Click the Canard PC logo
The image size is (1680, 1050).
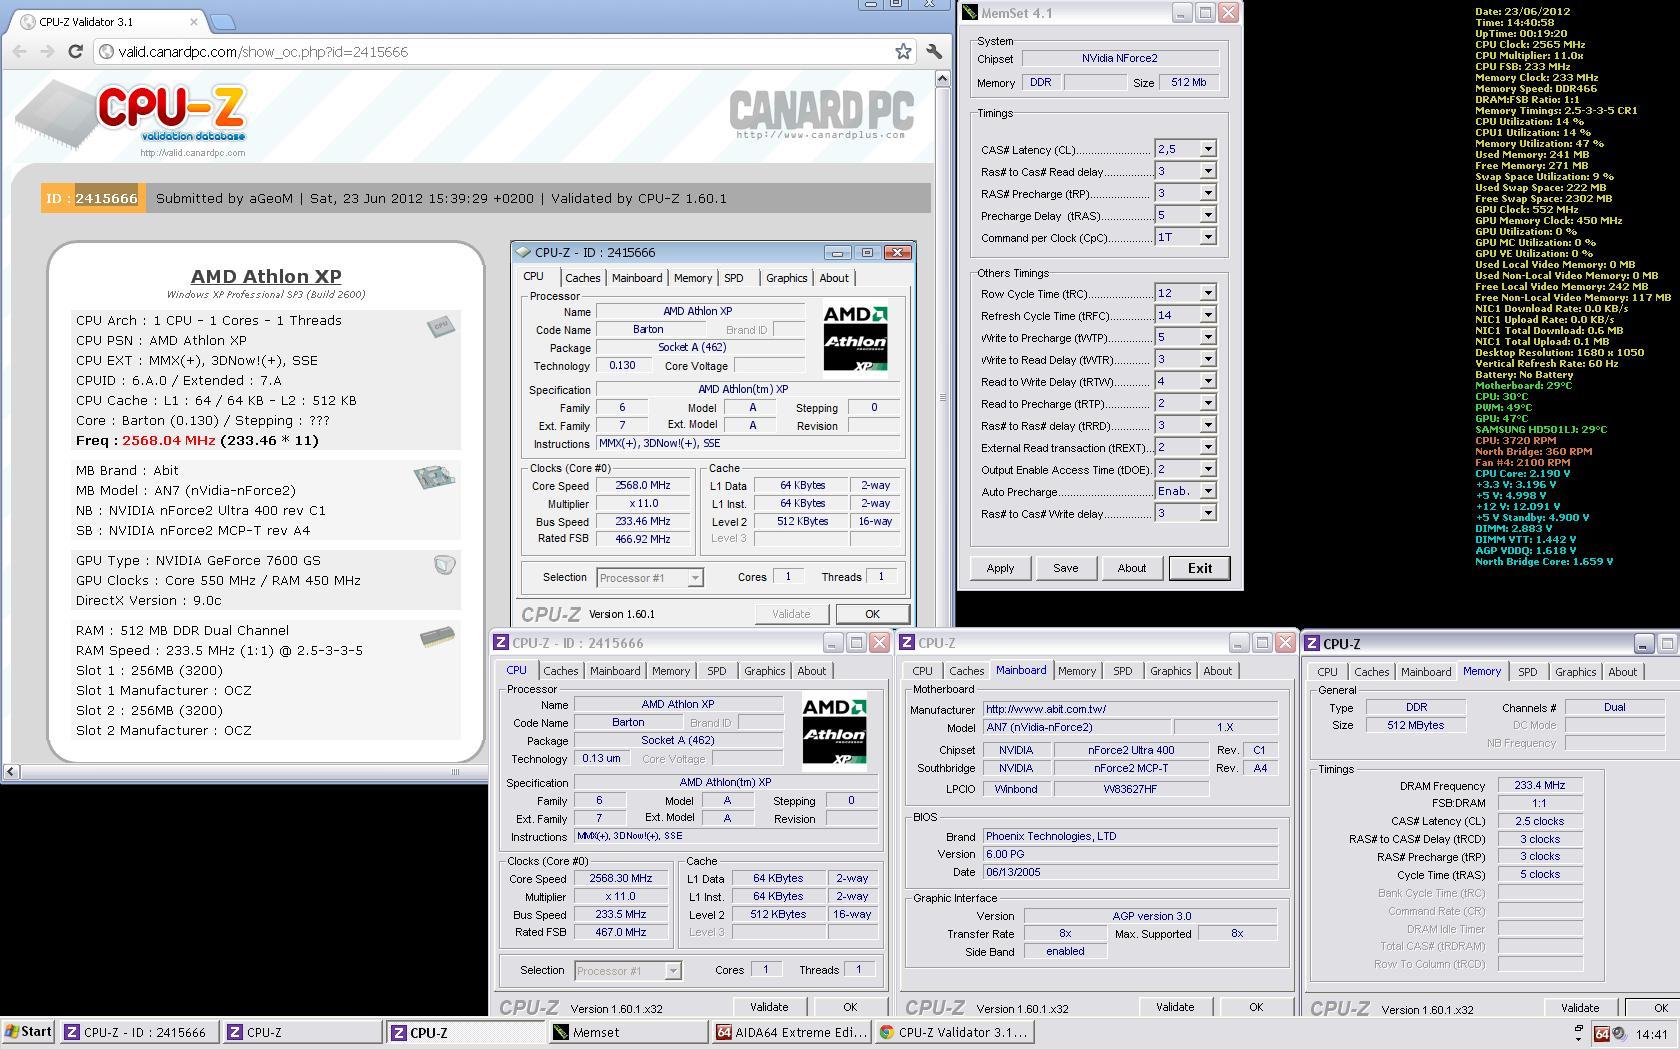pyautogui.click(x=821, y=114)
